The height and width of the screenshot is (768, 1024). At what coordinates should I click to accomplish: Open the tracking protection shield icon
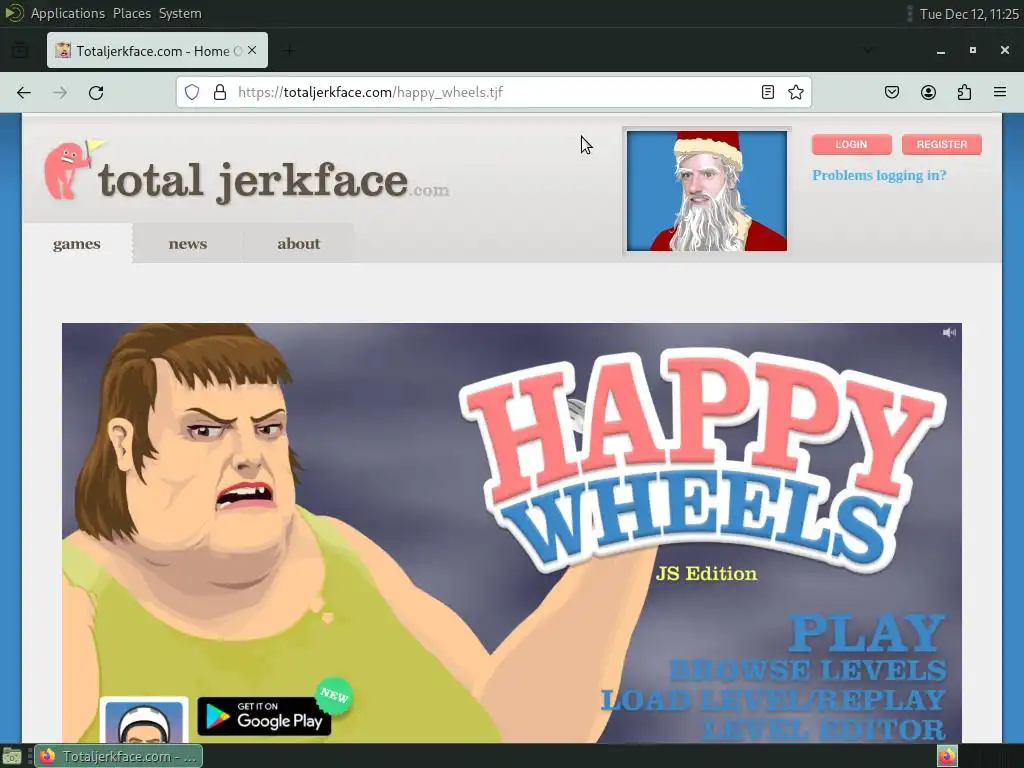click(x=191, y=92)
